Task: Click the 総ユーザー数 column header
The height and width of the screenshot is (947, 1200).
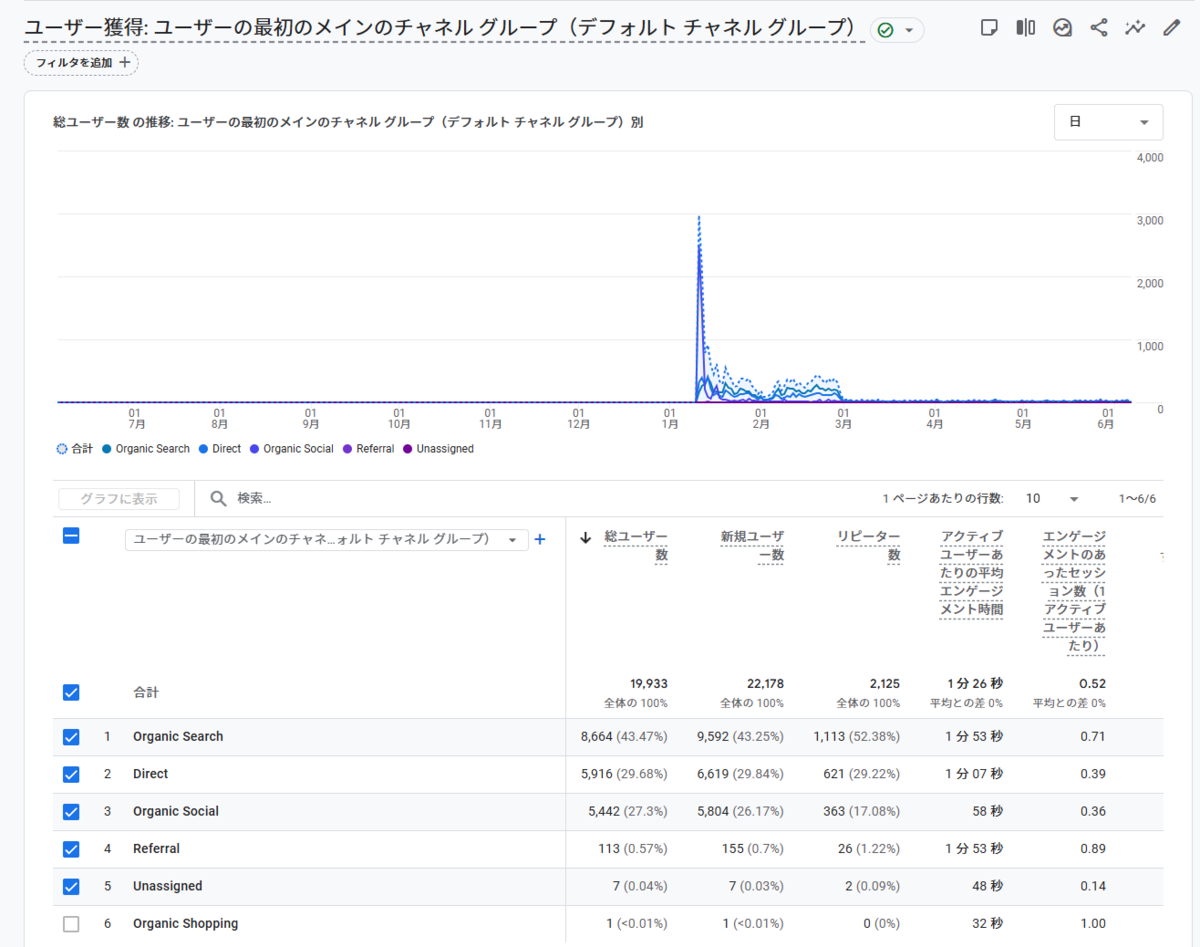Action: [636, 546]
